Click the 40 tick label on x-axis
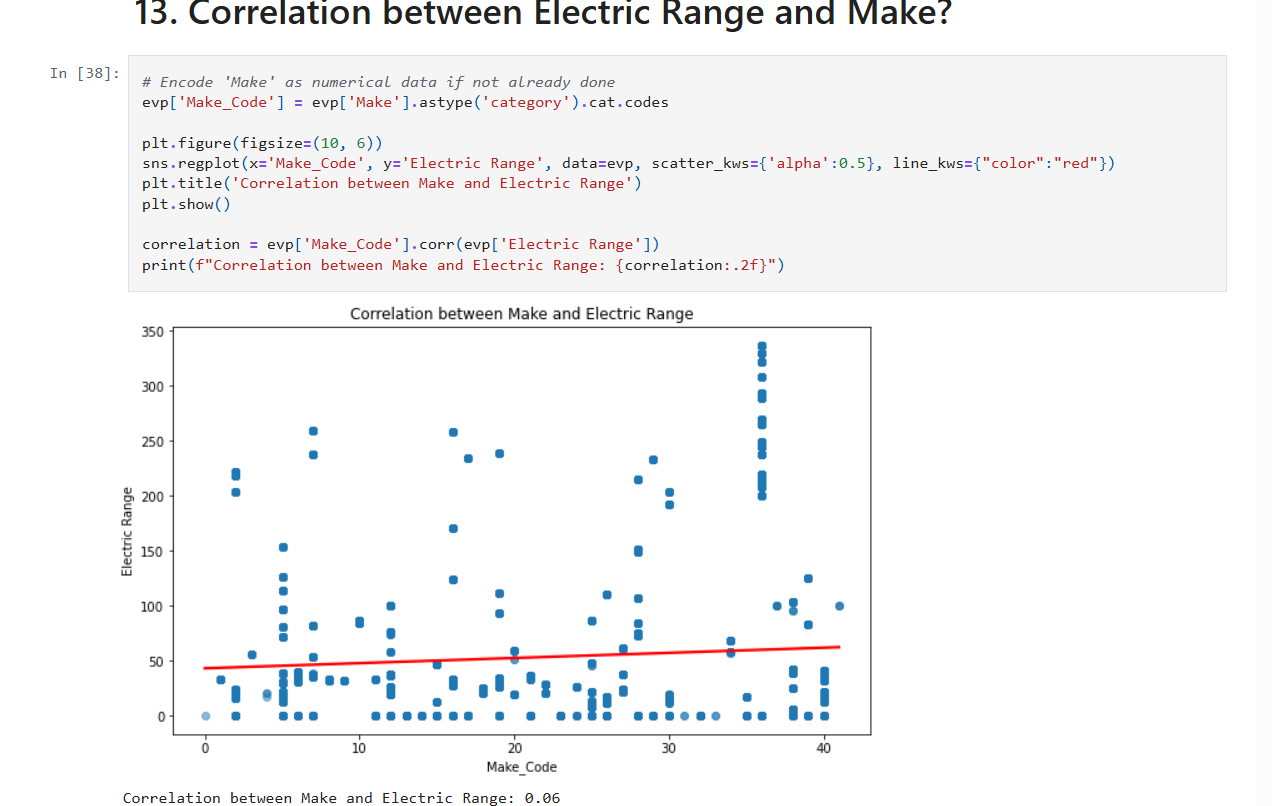Viewport: 1272px width, 806px height. coord(824,748)
